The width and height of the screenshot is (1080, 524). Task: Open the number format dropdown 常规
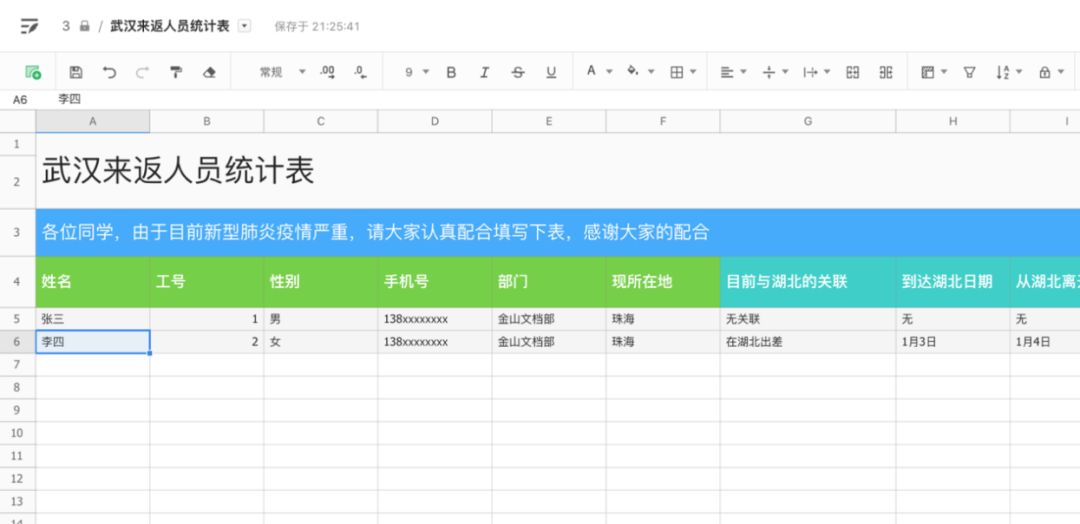pyautogui.click(x=282, y=72)
